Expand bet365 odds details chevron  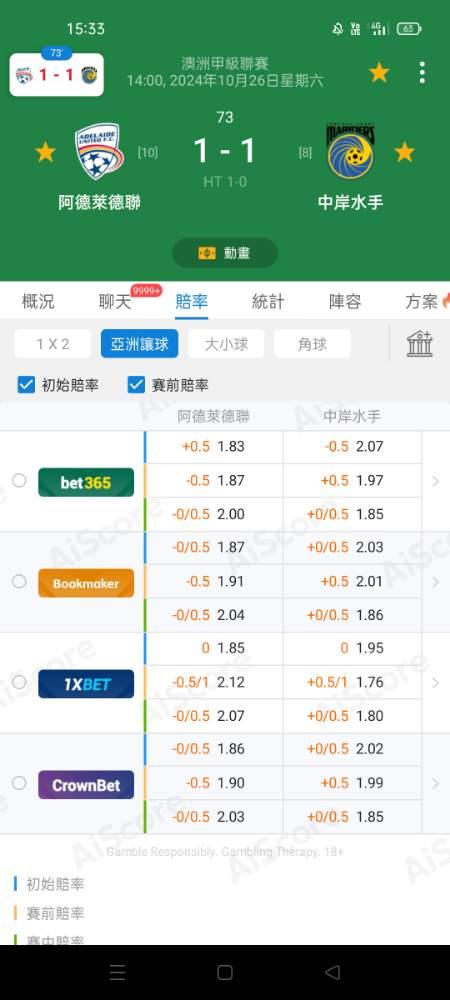point(436,481)
